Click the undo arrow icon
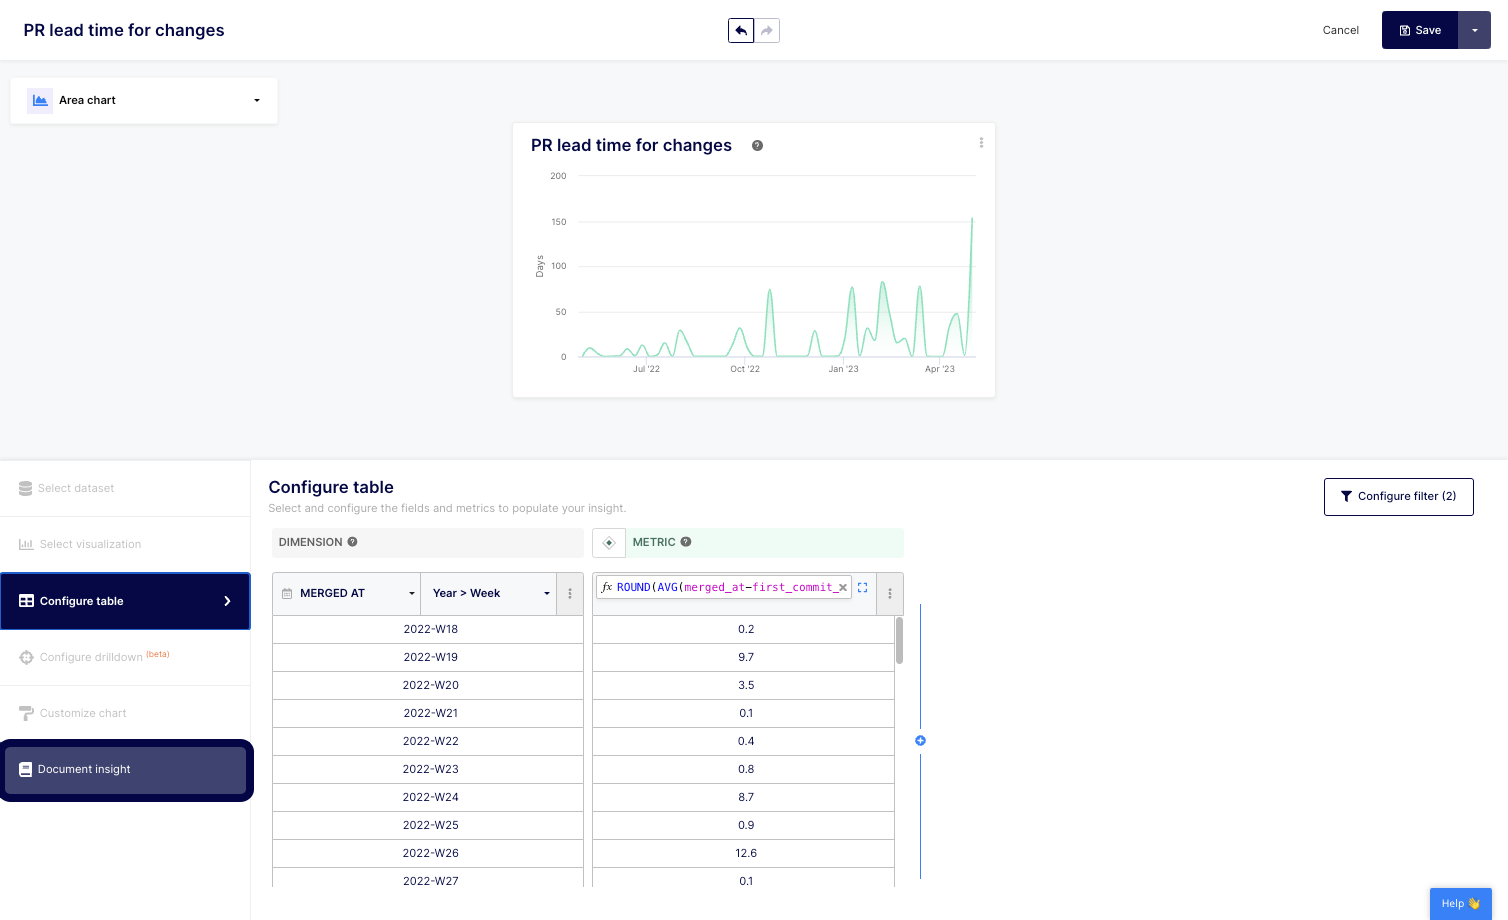Viewport: 1508px width, 920px height. coord(741,31)
